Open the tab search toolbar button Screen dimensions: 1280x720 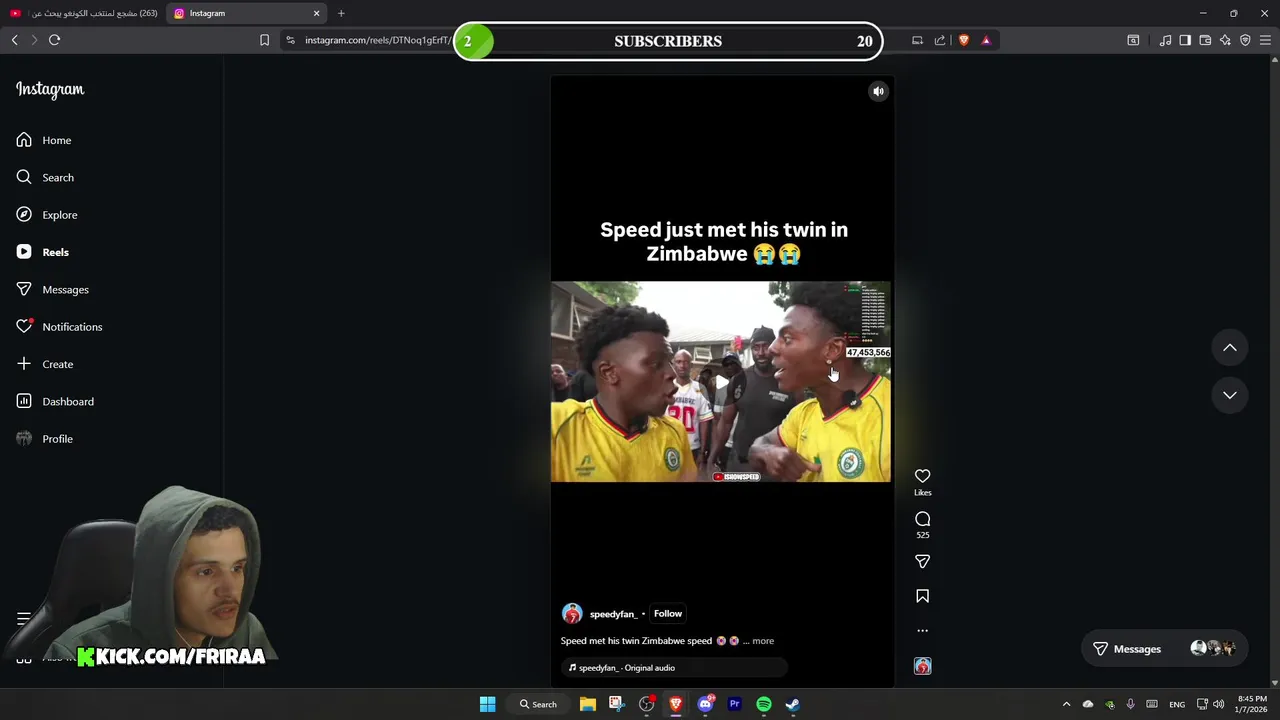(x=1133, y=40)
